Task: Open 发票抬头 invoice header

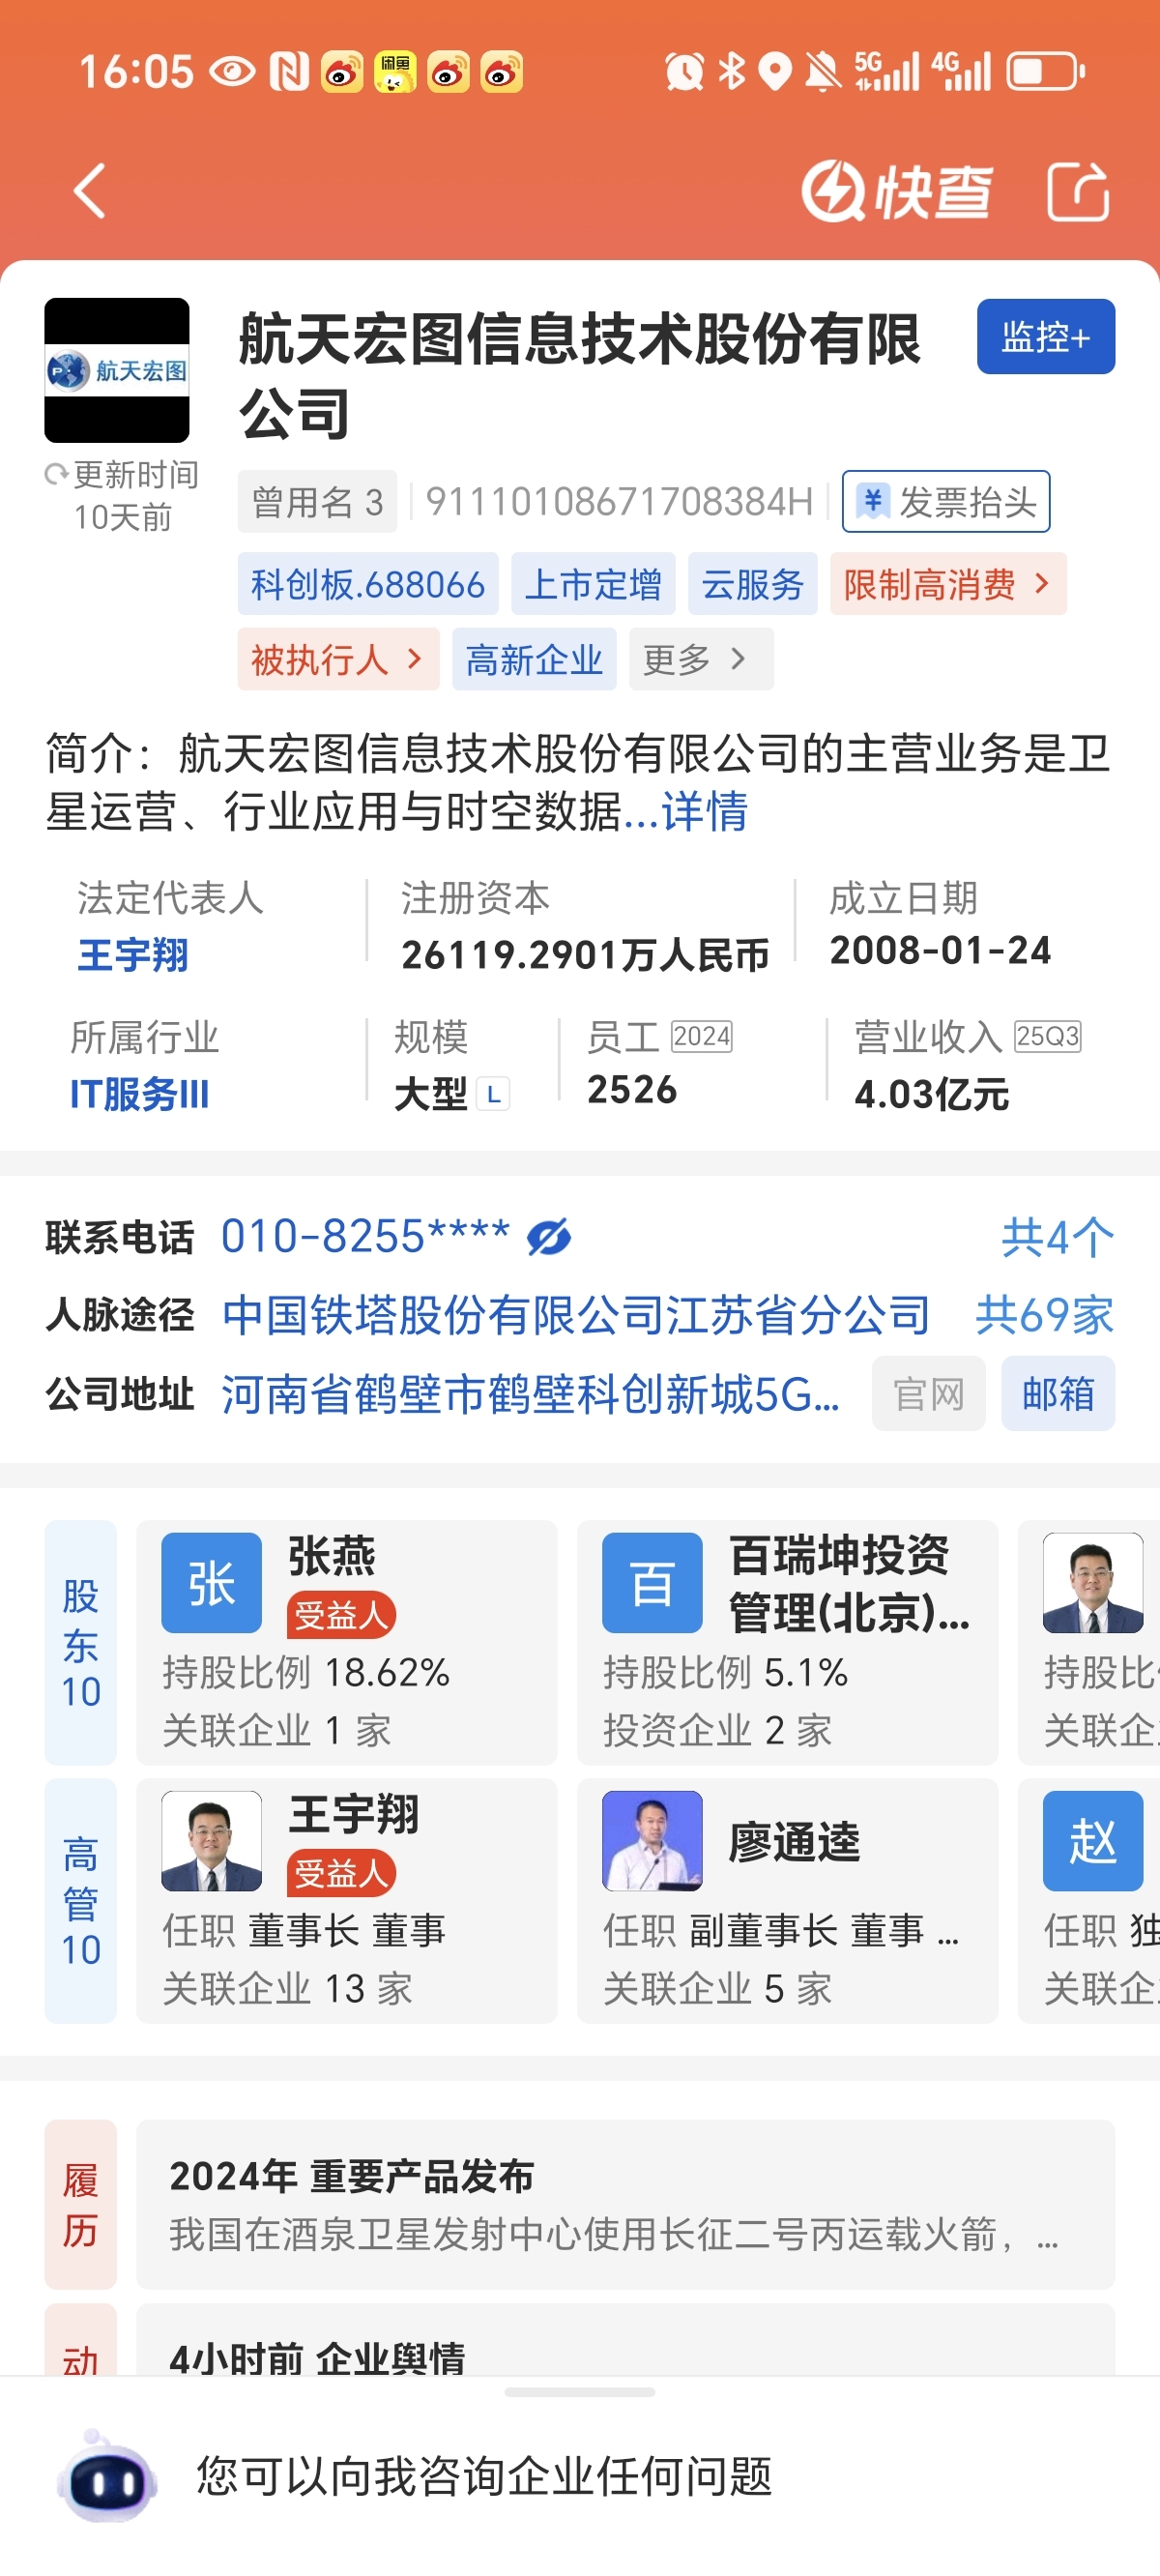Action: coord(945,501)
